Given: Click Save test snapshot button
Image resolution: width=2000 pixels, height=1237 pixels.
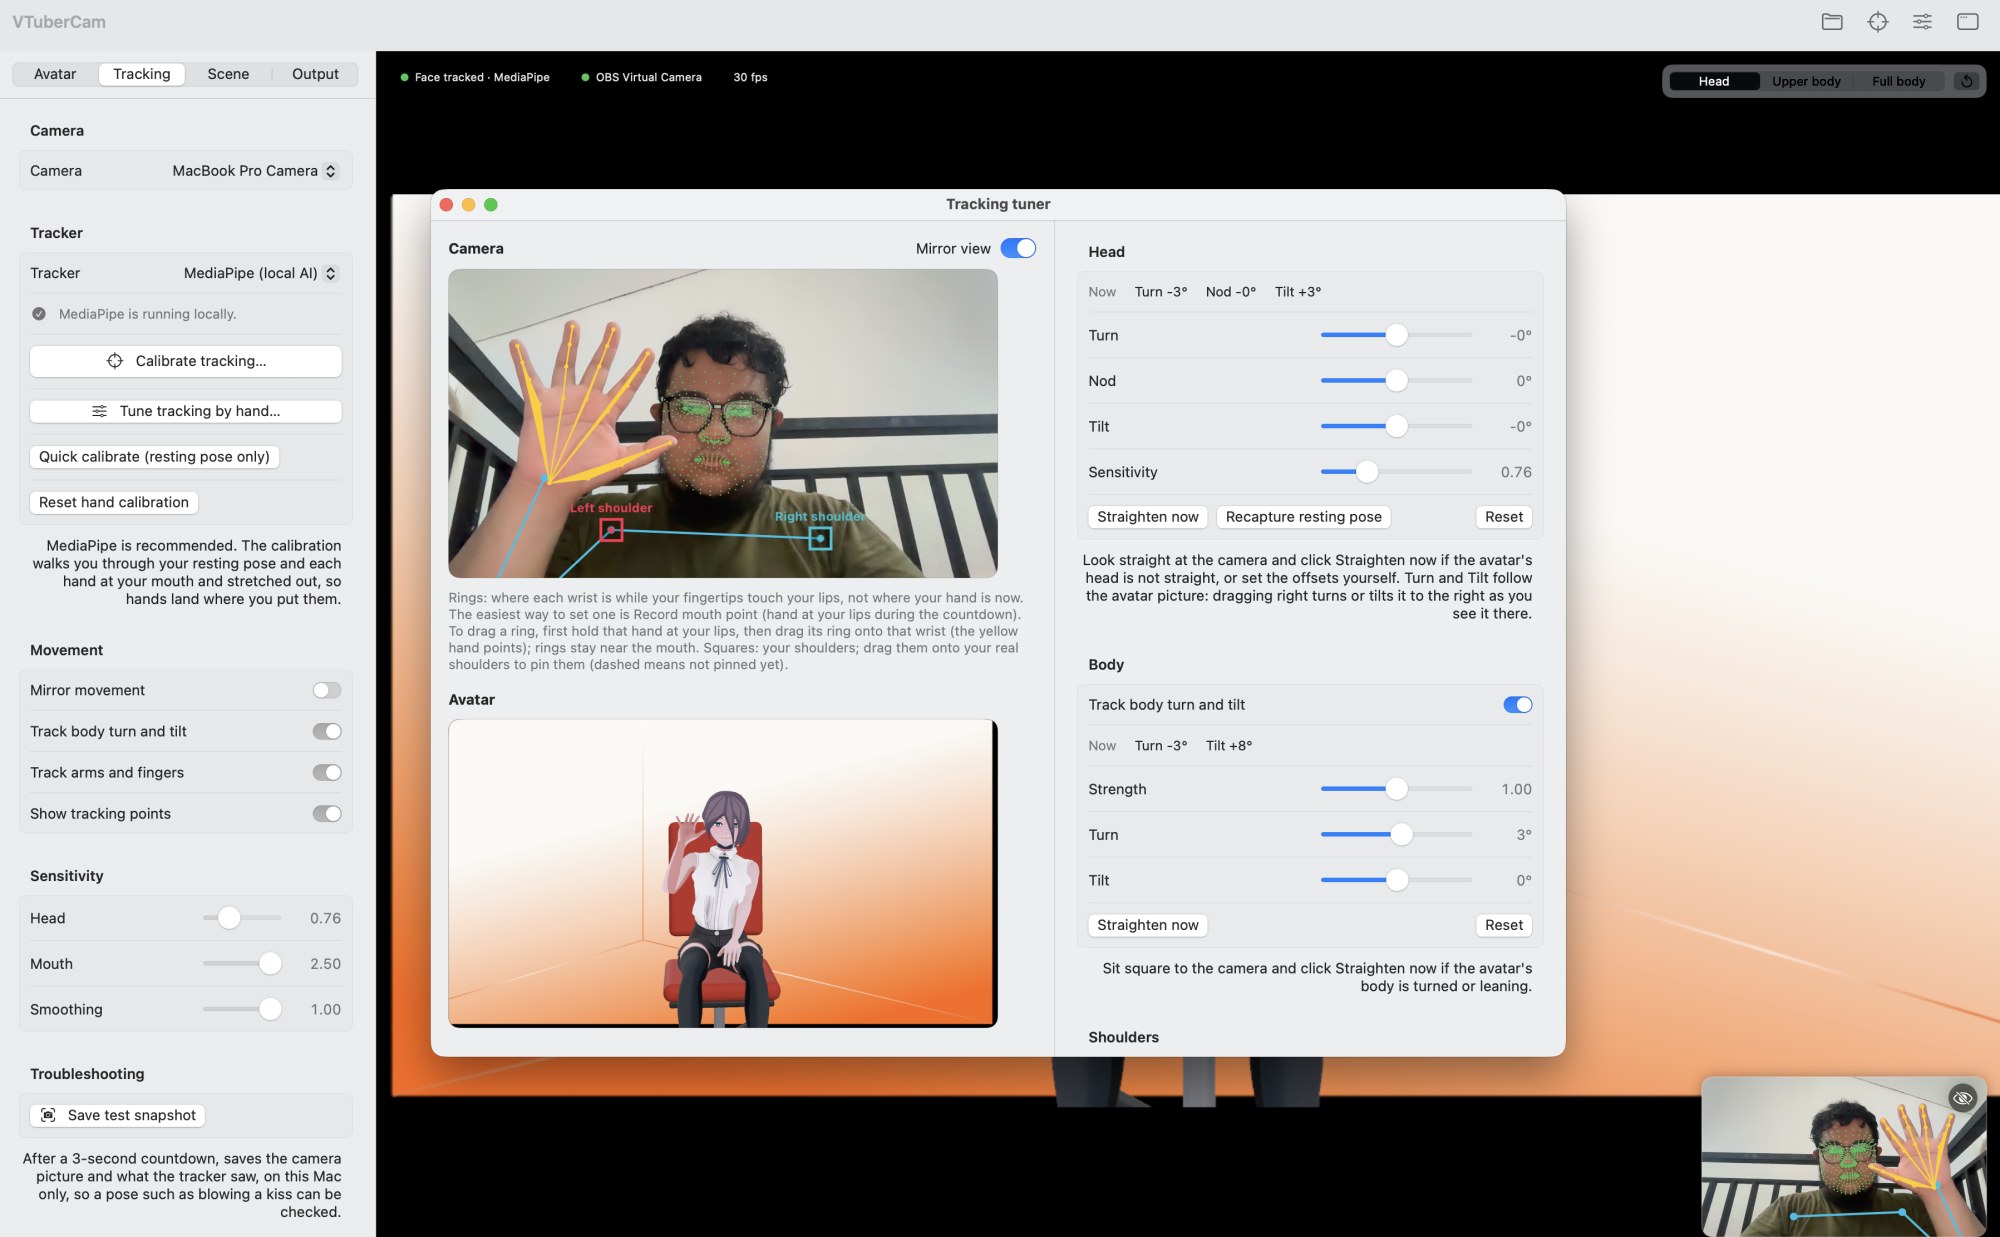Looking at the screenshot, I should pos(118,1115).
